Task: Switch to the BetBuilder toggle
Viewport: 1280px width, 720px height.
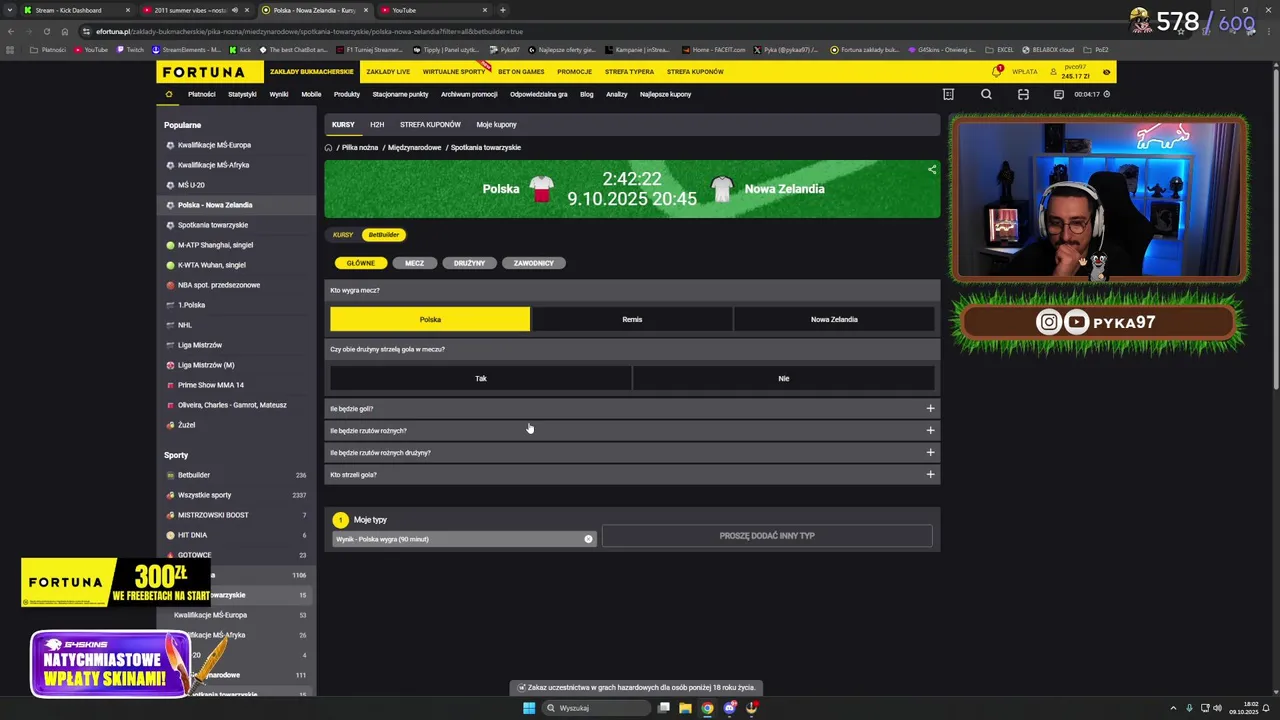Action: [x=384, y=235]
